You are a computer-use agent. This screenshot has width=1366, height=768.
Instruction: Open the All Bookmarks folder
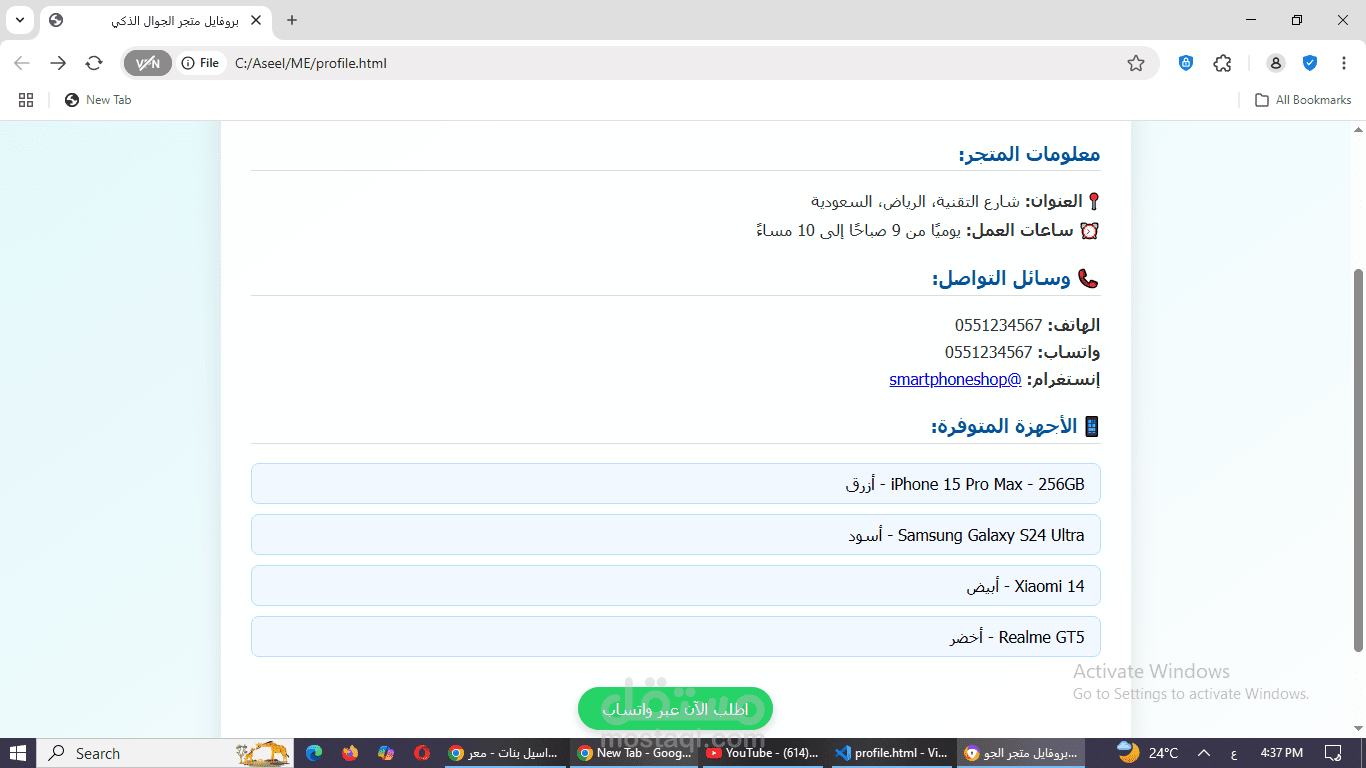[x=1303, y=100]
